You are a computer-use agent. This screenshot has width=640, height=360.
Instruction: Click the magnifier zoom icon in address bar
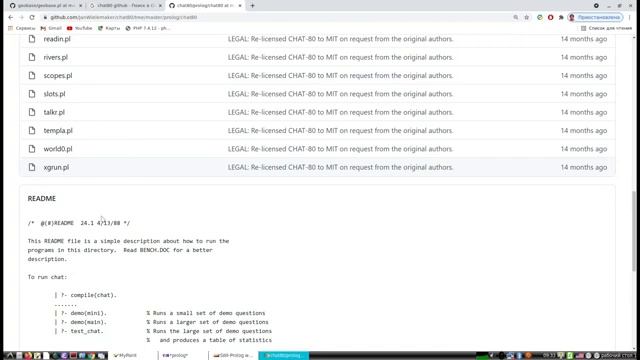click(x=516, y=17)
